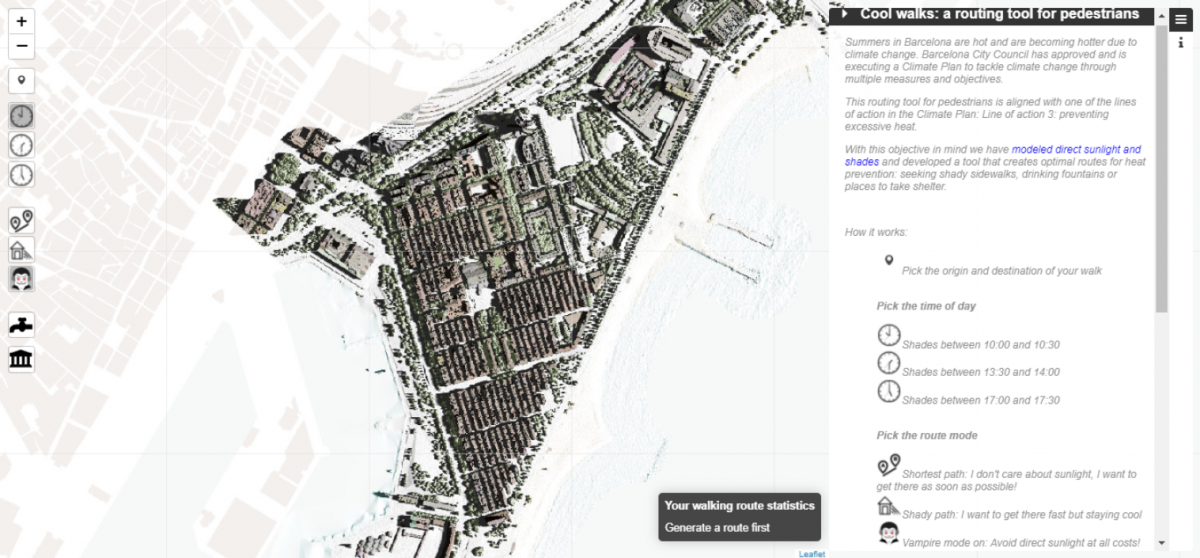The height and width of the screenshot is (558, 1200).
Task: Show shelter places with museum icon
Action: 21,359
